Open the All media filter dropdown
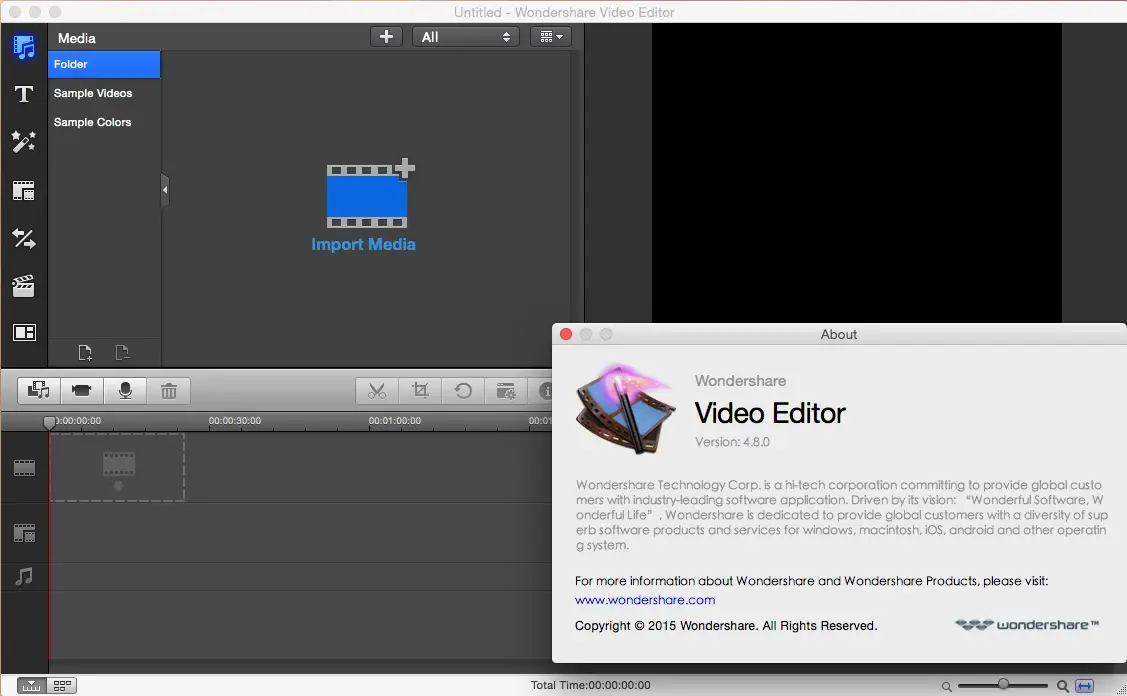 tap(466, 37)
